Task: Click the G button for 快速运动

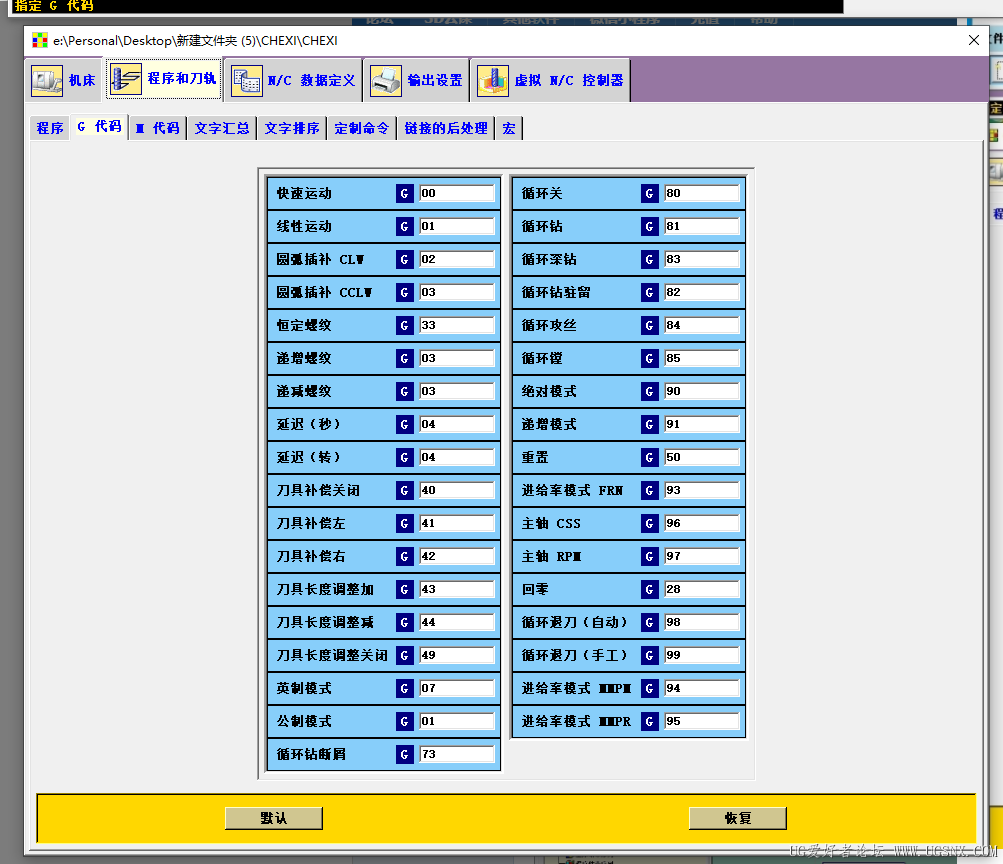Action: point(404,193)
